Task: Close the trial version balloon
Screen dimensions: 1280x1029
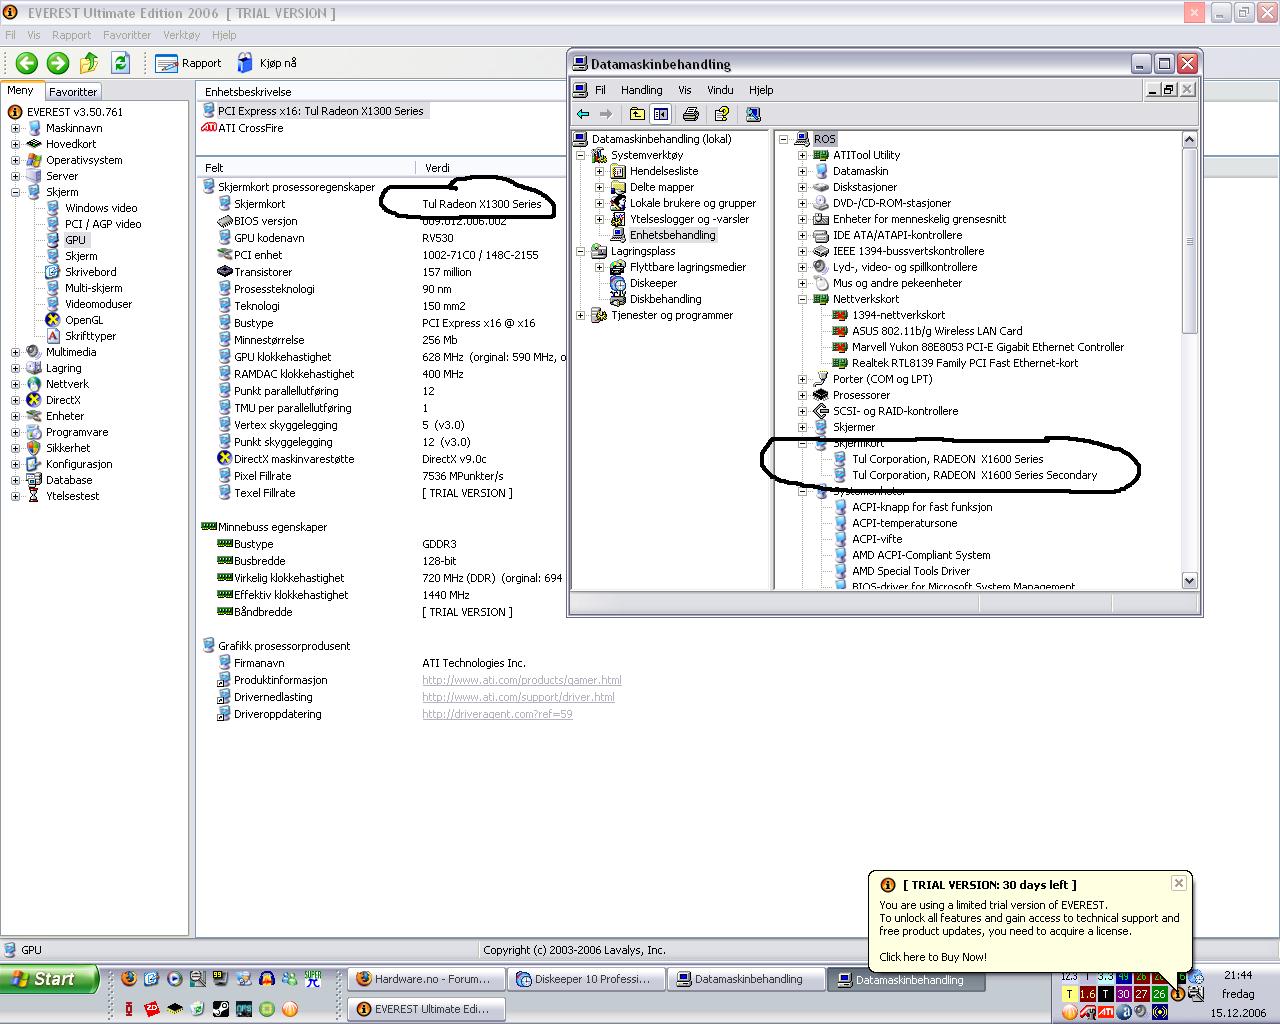Action: (x=1178, y=883)
